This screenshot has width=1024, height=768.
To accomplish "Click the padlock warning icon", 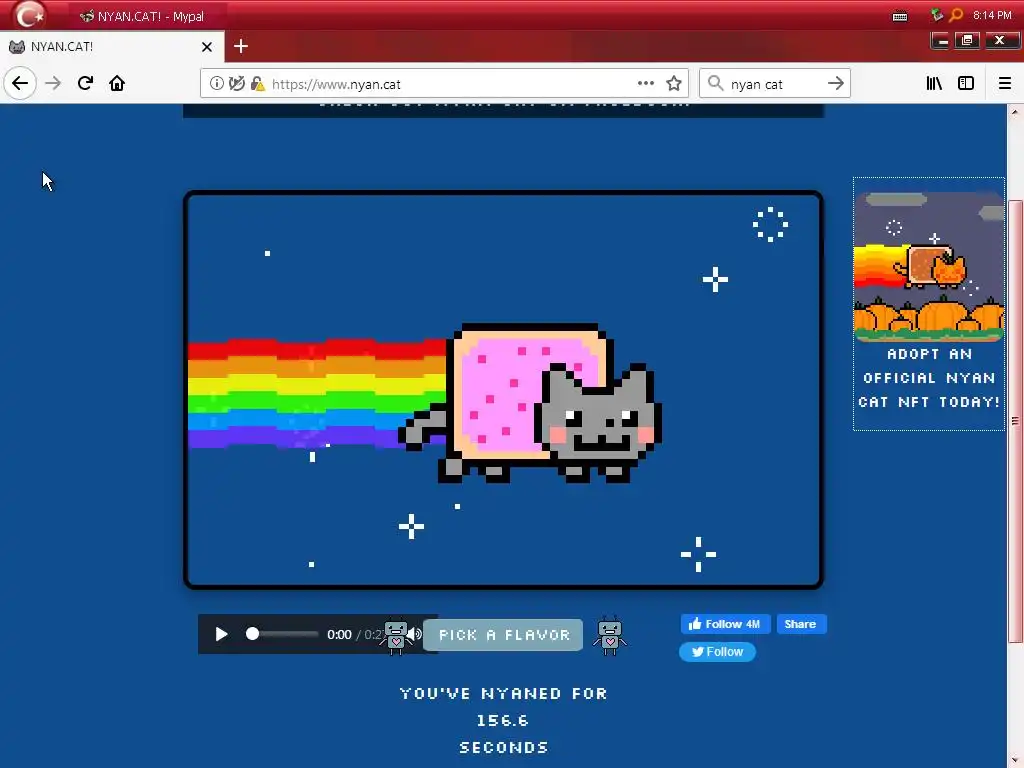I will point(258,84).
